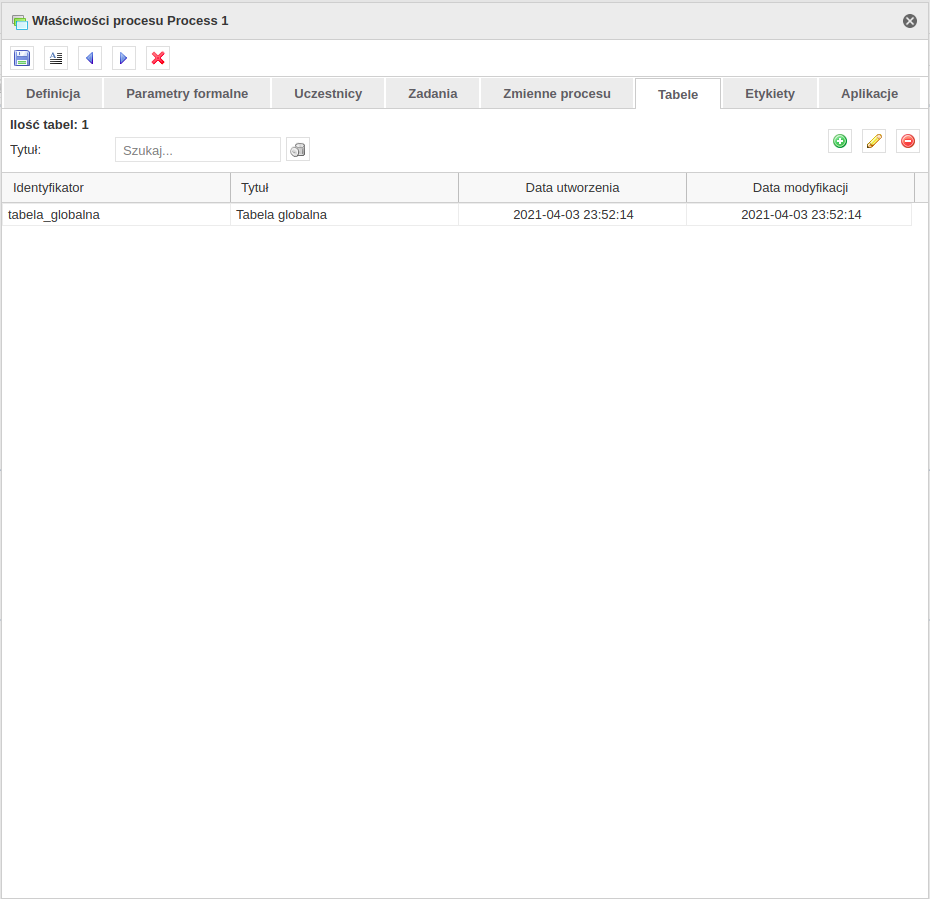Click the red X cancel toolbar icon
The height and width of the screenshot is (899, 930).
click(x=158, y=58)
